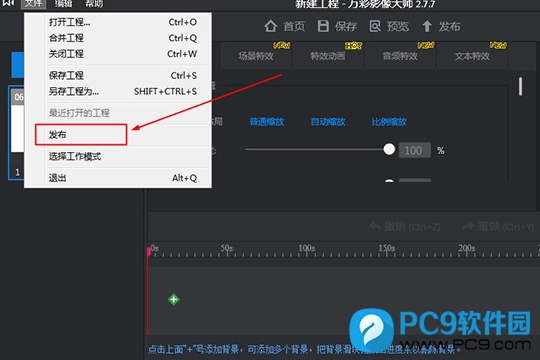Click the Preview (预览) magnifier icon
The width and height of the screenshot is (540, 360).
pos(375,26)
